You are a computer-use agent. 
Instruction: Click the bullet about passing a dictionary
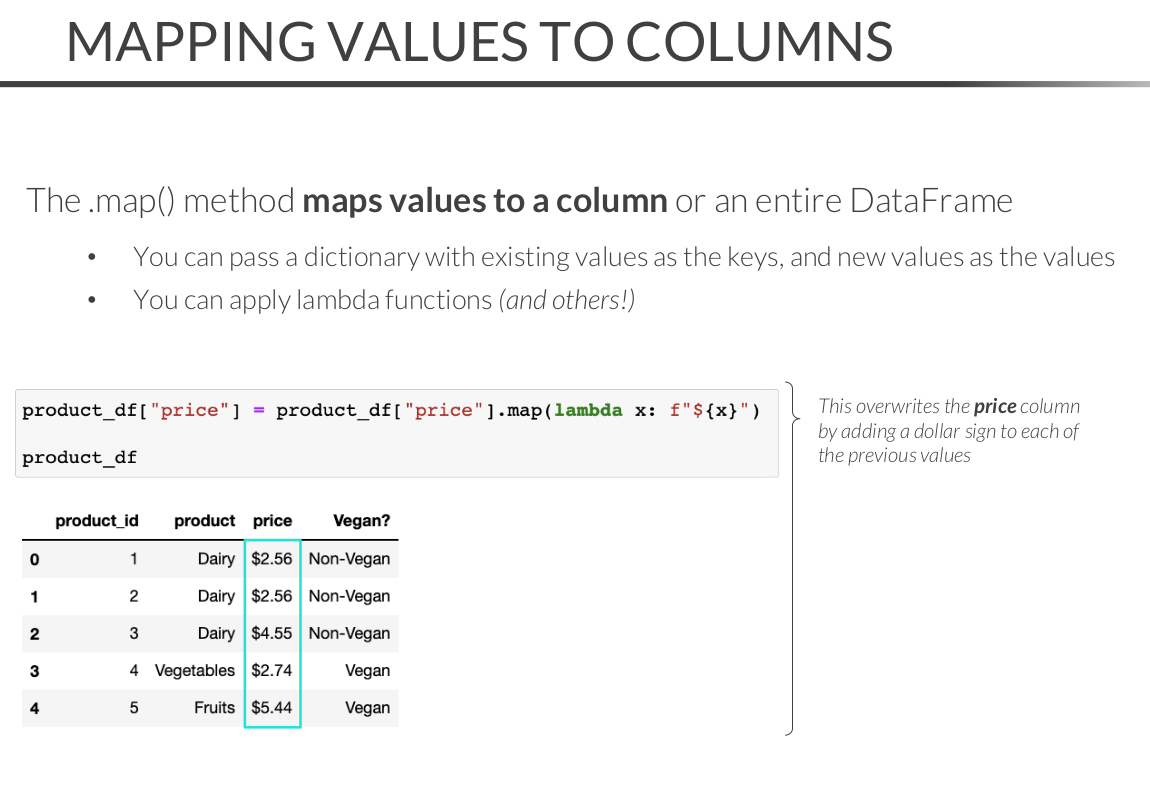point(623,257)
